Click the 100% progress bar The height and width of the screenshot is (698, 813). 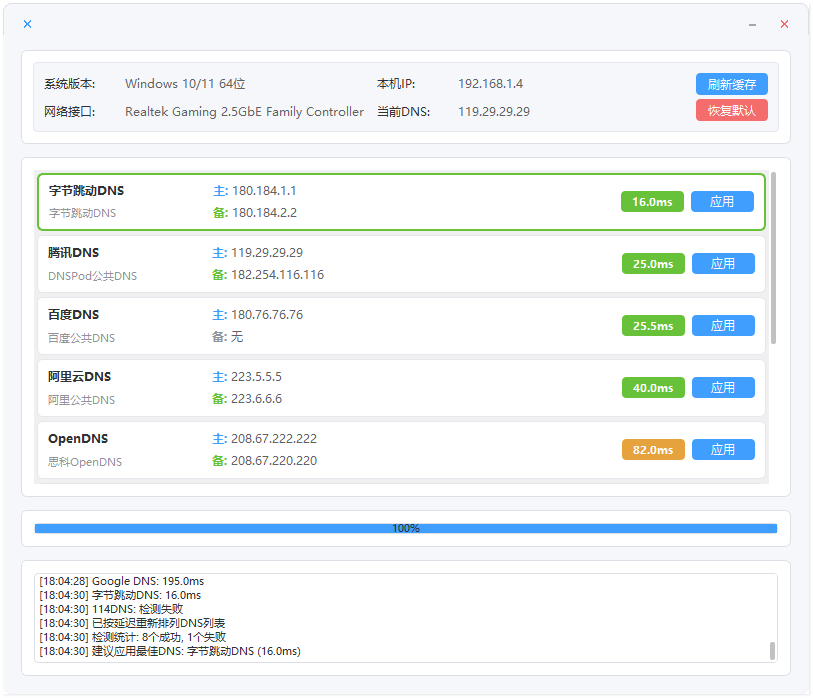(x=405, y=528)
